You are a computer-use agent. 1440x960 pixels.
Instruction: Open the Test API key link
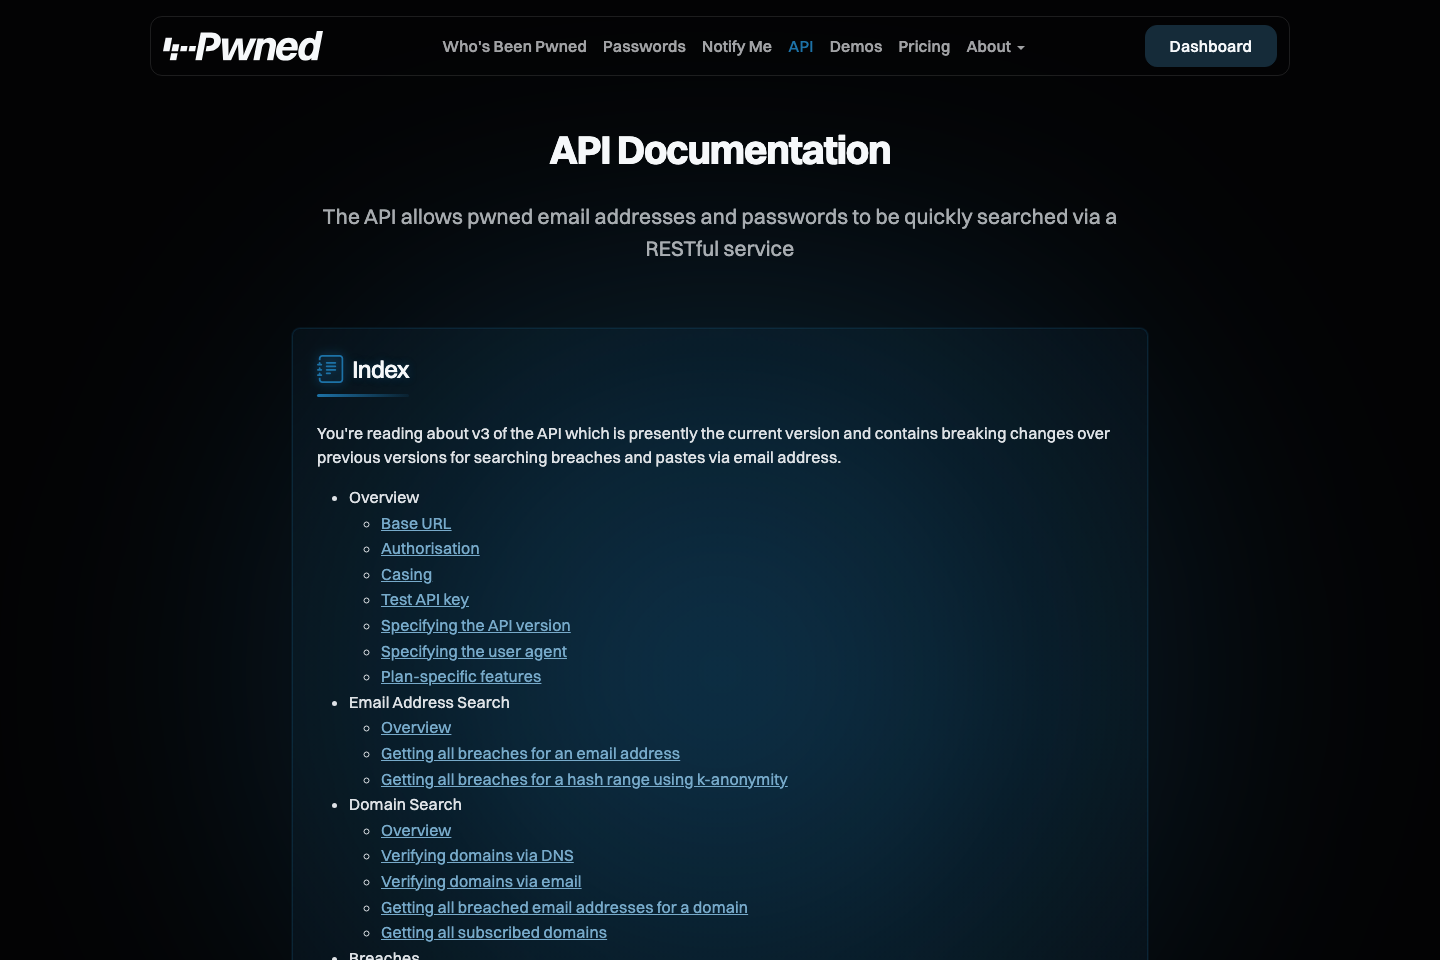pyautogui.click(x=424, y=599)
